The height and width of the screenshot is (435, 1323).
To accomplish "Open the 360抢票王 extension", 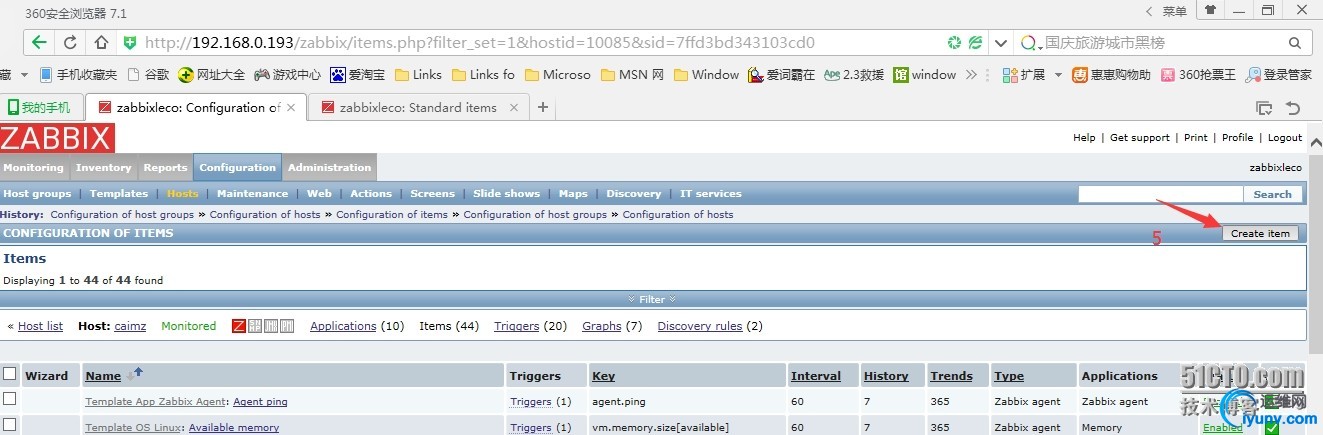I will (1198, 74).
